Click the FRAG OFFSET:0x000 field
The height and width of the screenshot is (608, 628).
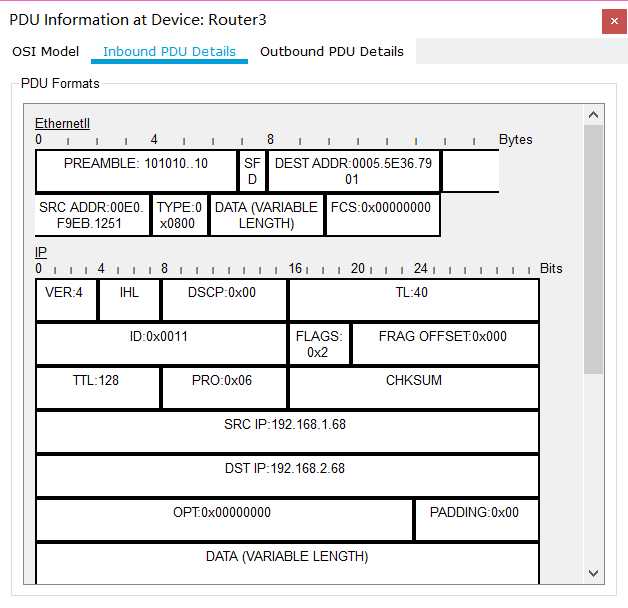(445, 344)
